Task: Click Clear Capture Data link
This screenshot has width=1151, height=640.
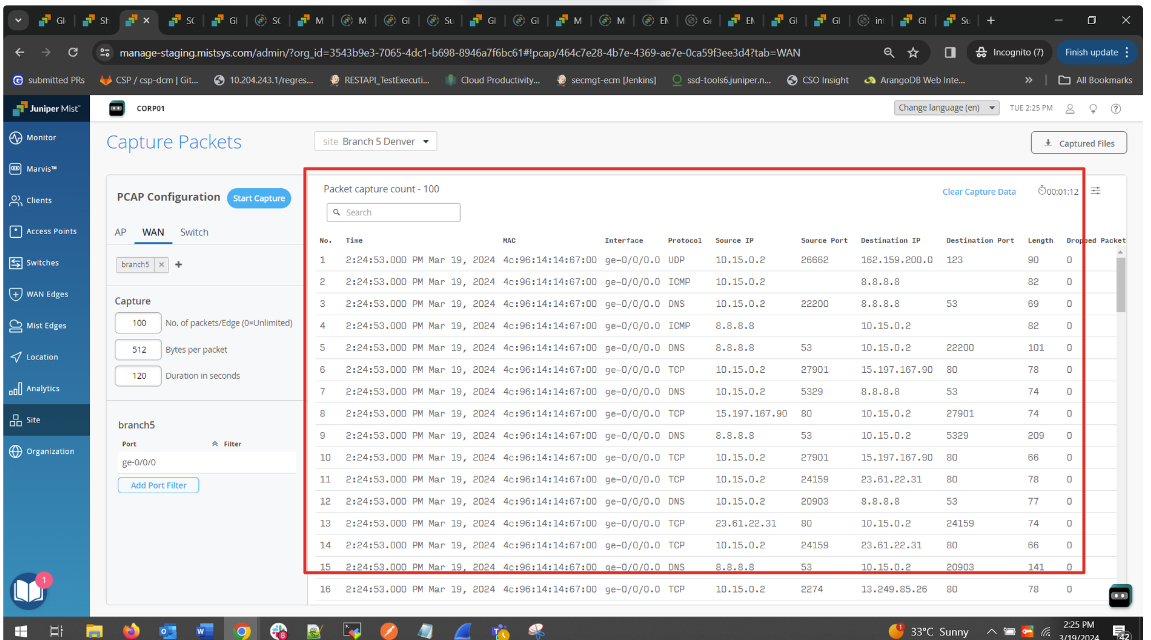Action: click(979, 192)
